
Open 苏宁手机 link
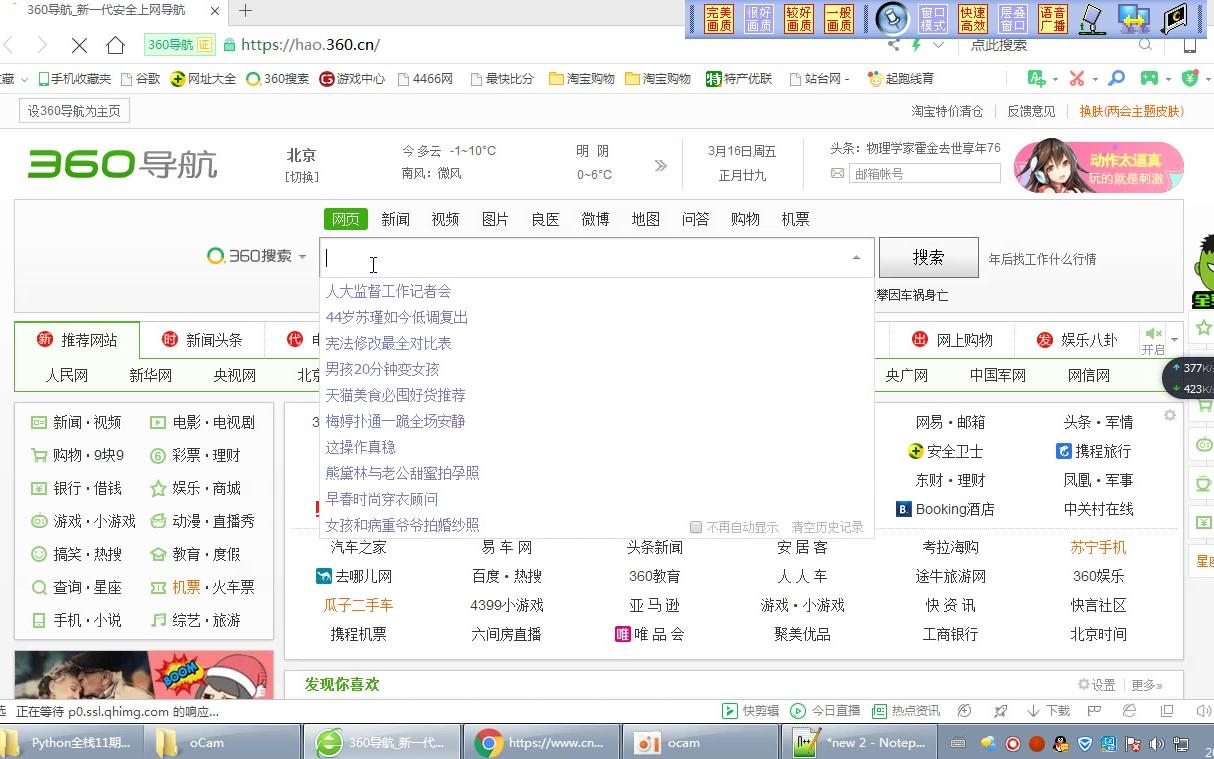(1098, 547)
